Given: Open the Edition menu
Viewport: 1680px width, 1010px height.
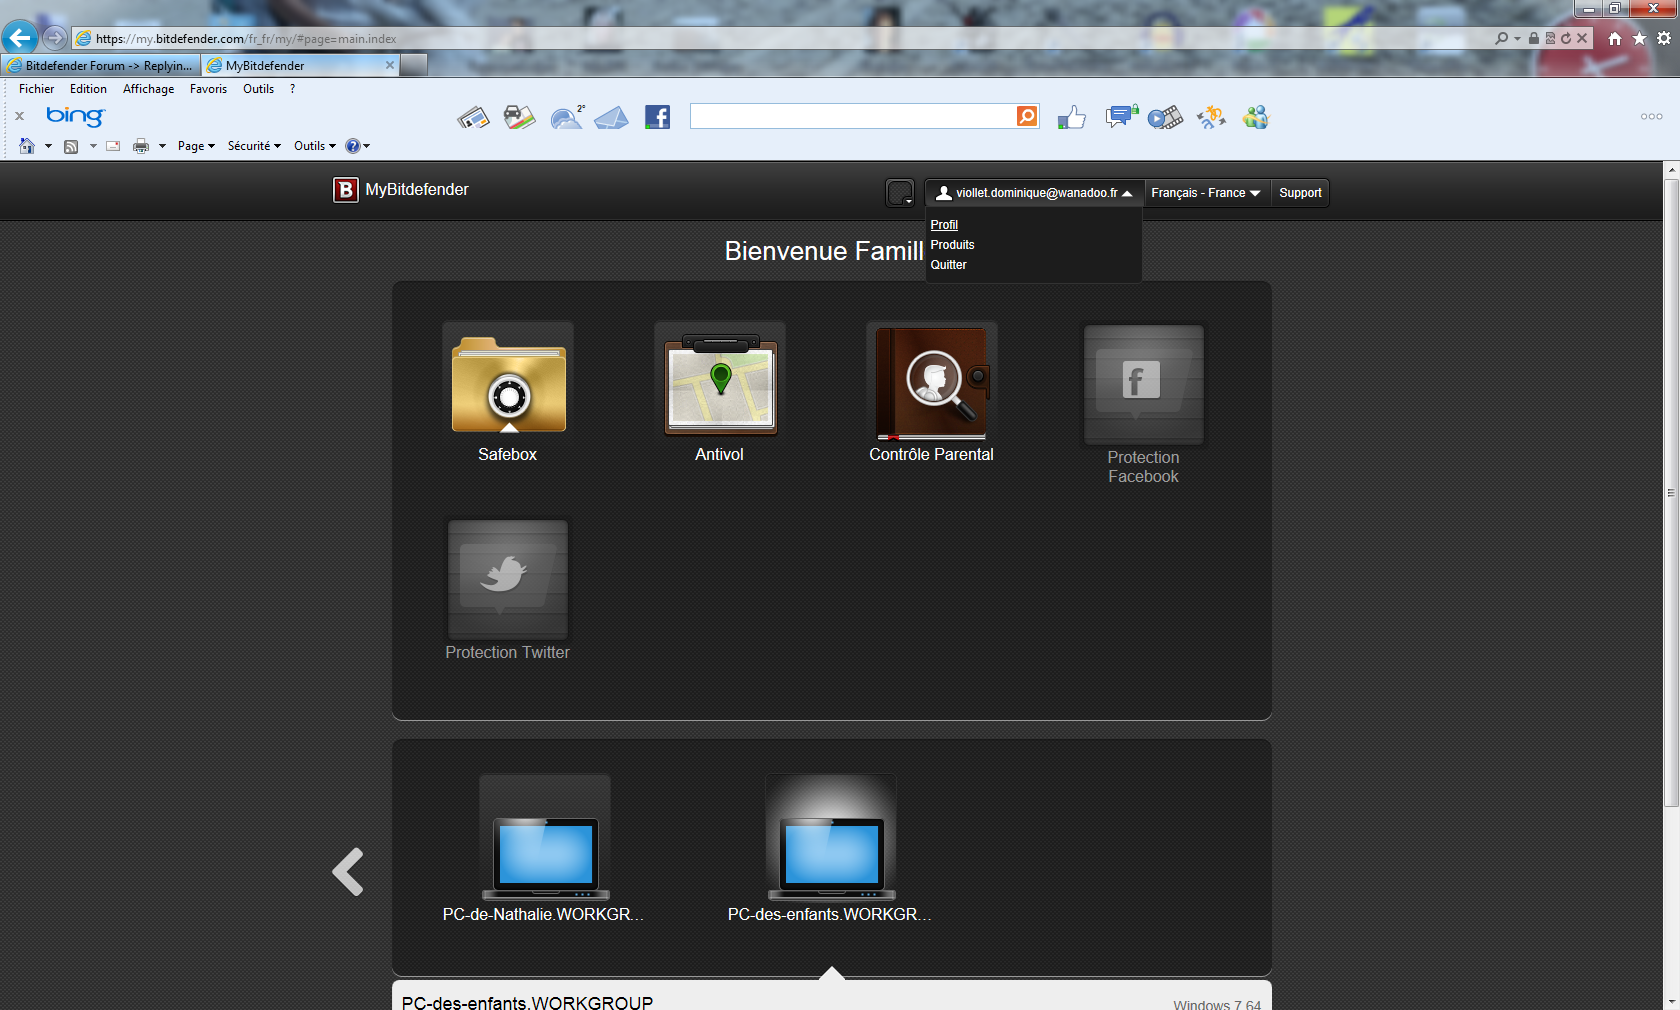Looking at the screenshot, I should 88,89.
